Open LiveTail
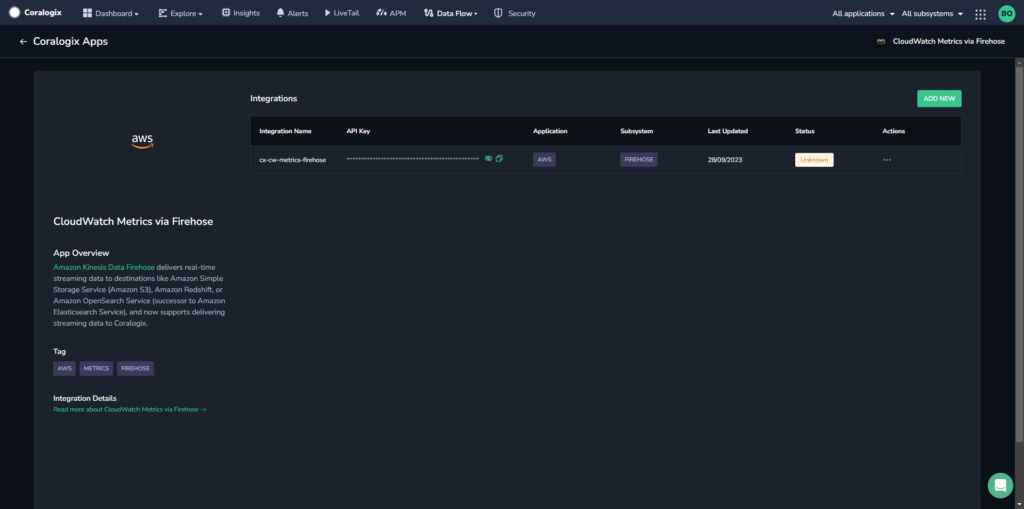This screenshot has height=509, width=1024. 342,13
